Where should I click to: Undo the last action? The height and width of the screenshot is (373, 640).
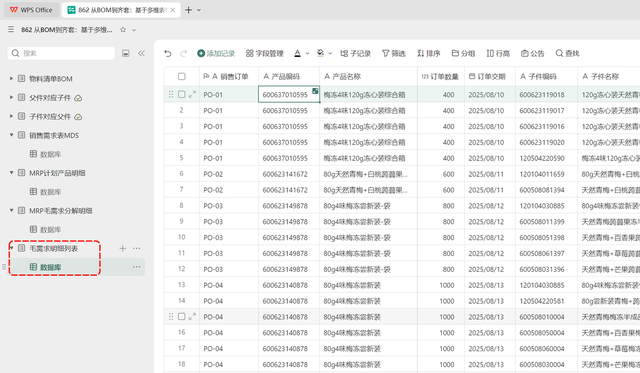[168, 53]
